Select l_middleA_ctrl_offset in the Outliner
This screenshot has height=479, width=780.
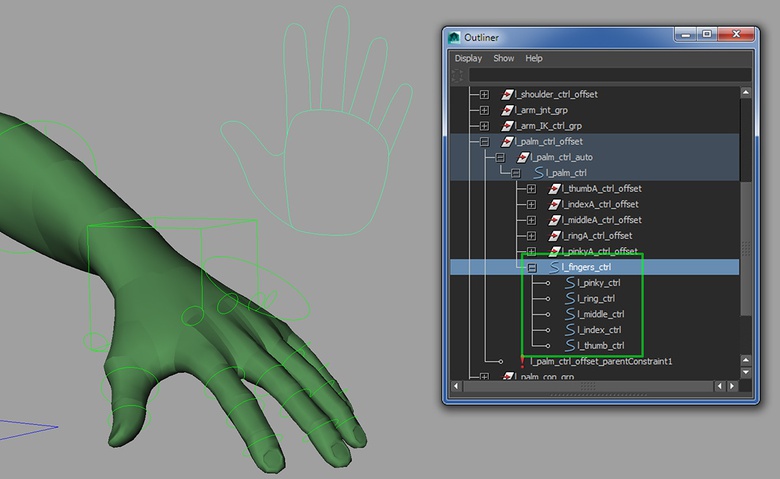point(601,220)
